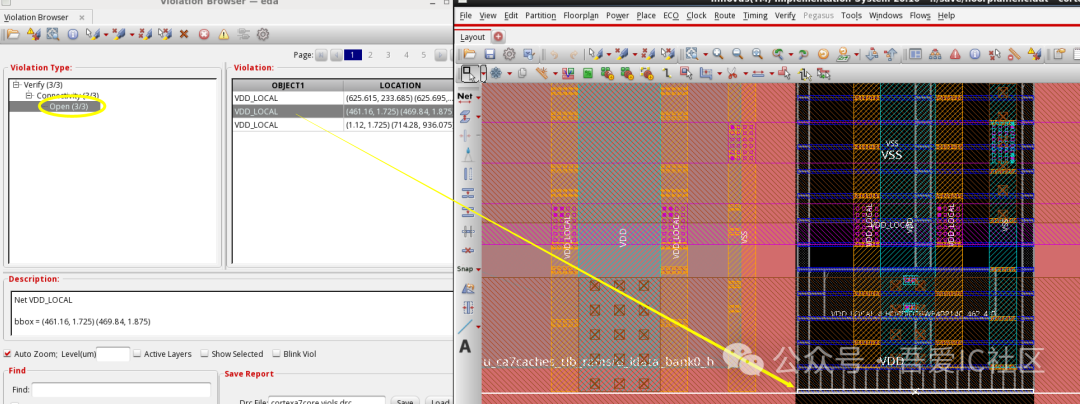Click the red circle clear-violations icon
Image resolution: width=1080 pixels, height=404 pixels.
point(204,34)
